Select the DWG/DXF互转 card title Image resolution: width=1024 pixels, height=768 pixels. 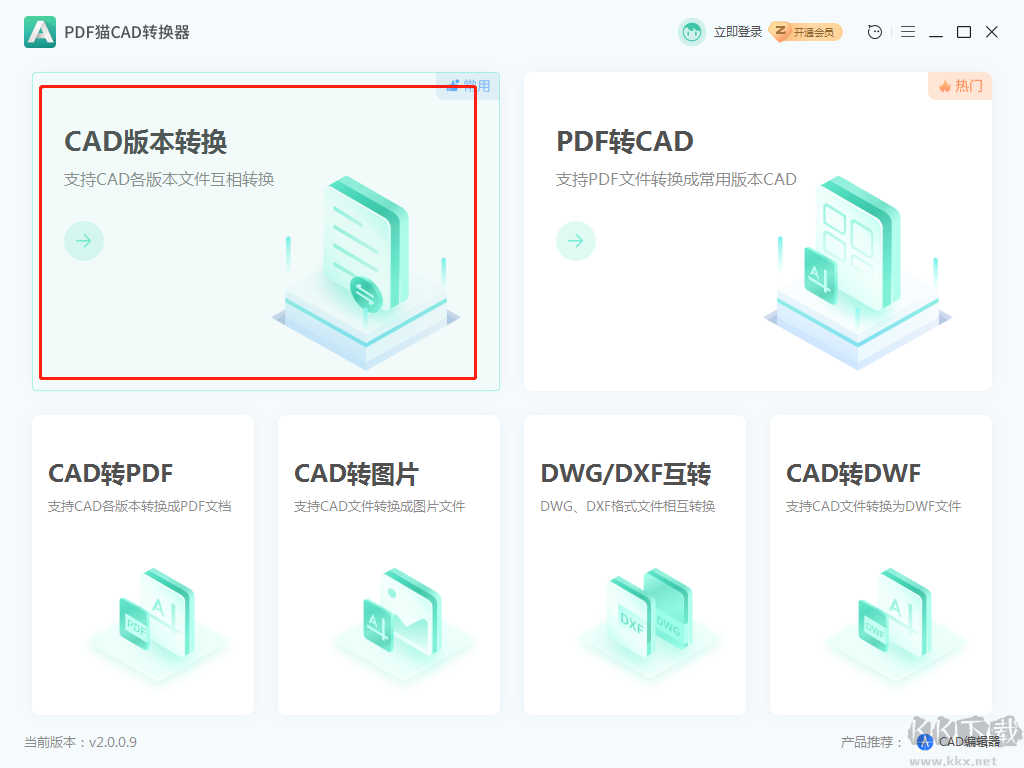point(626,473)
